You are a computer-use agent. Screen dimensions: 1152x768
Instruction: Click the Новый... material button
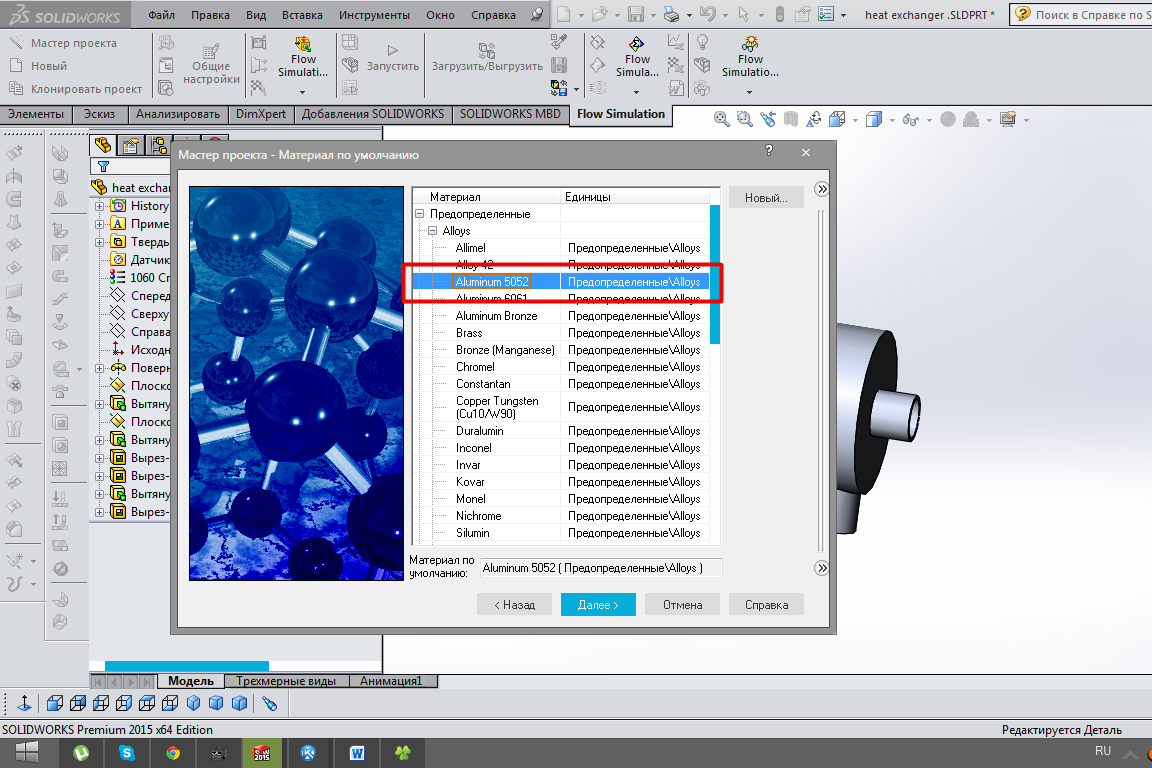[x=766, y=197]
